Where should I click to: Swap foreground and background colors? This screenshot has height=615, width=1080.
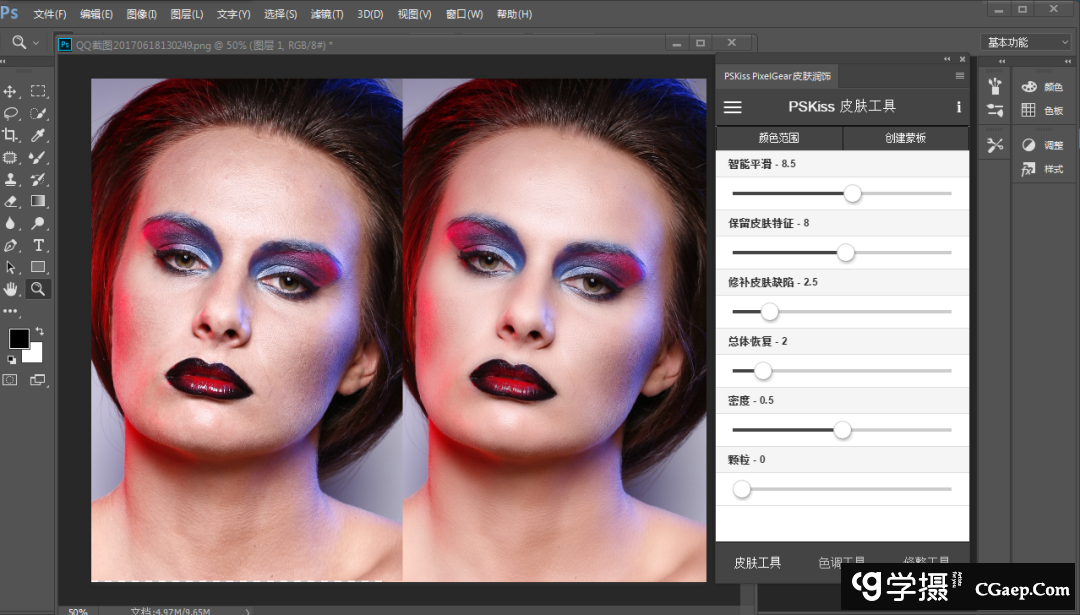pos(40,330)
